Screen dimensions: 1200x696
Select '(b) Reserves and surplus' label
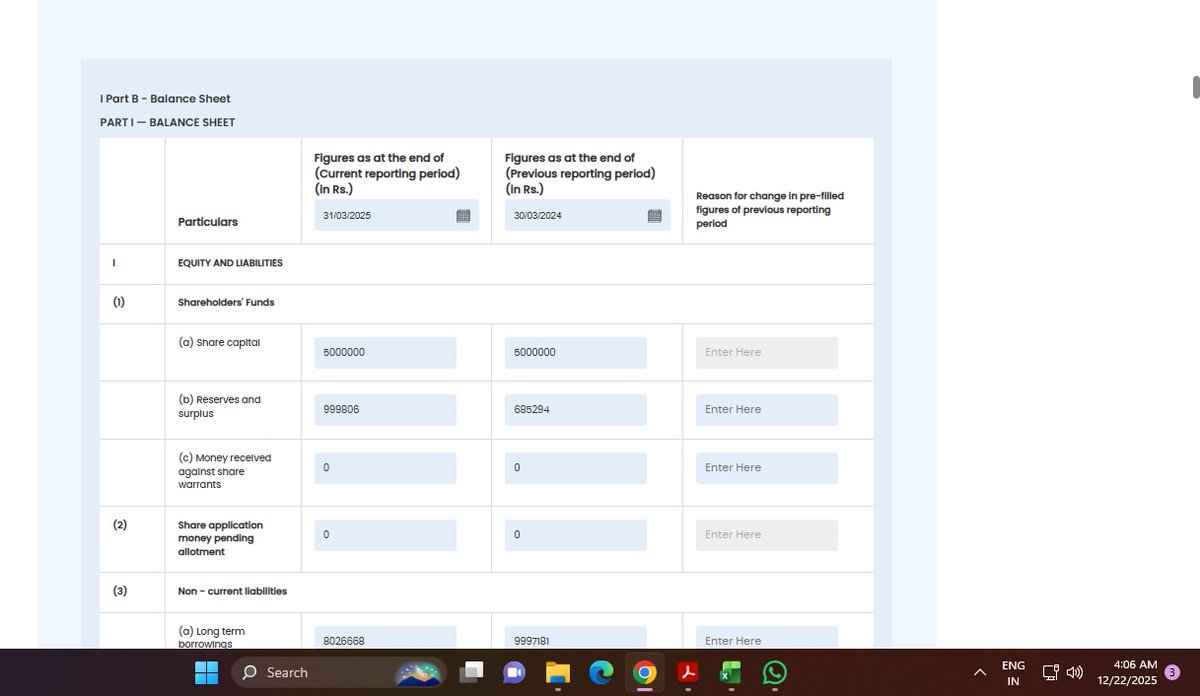tap(219, 406)
